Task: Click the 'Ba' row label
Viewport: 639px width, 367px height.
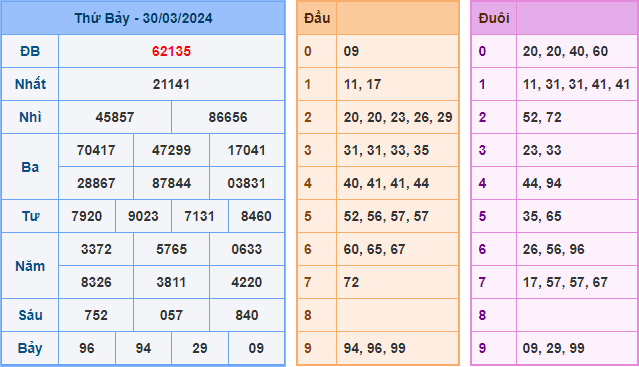Action: coord(30,167)
